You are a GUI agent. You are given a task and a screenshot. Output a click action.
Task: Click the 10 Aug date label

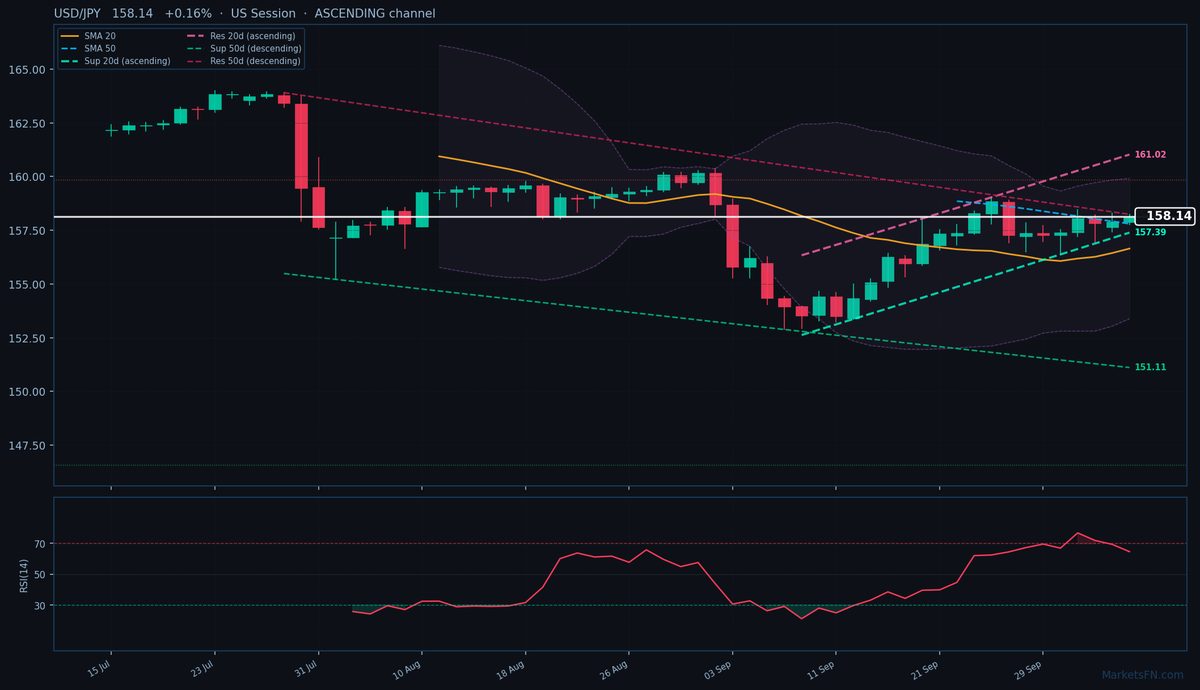coord(408,669)
